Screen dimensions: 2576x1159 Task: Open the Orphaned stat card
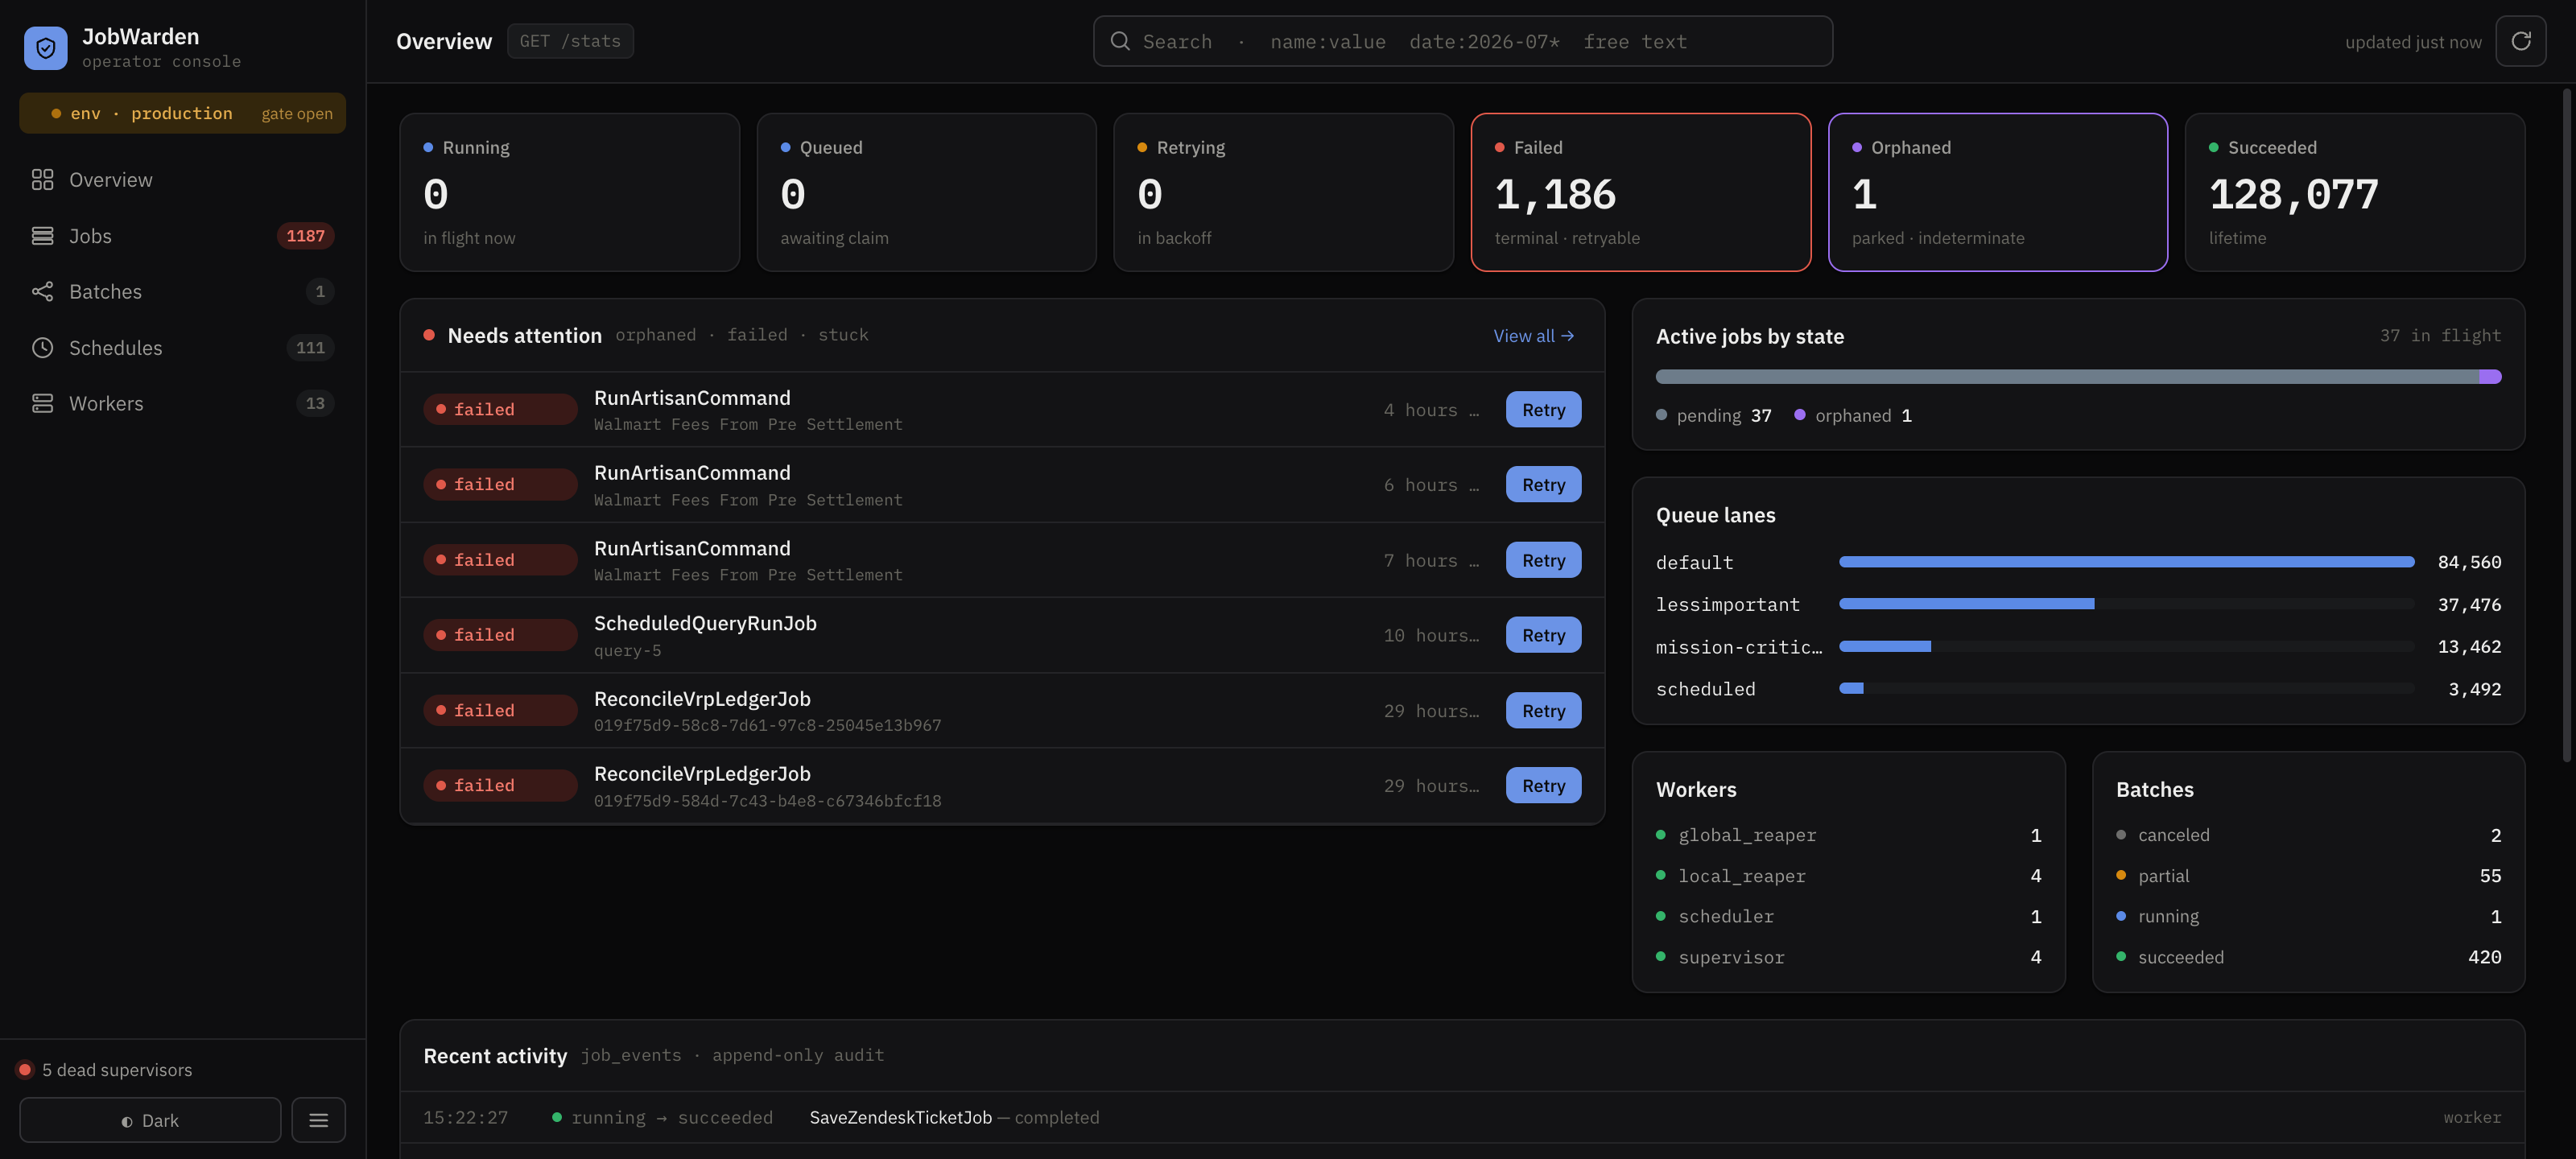pyautogui.click(x=1998, y=192)
